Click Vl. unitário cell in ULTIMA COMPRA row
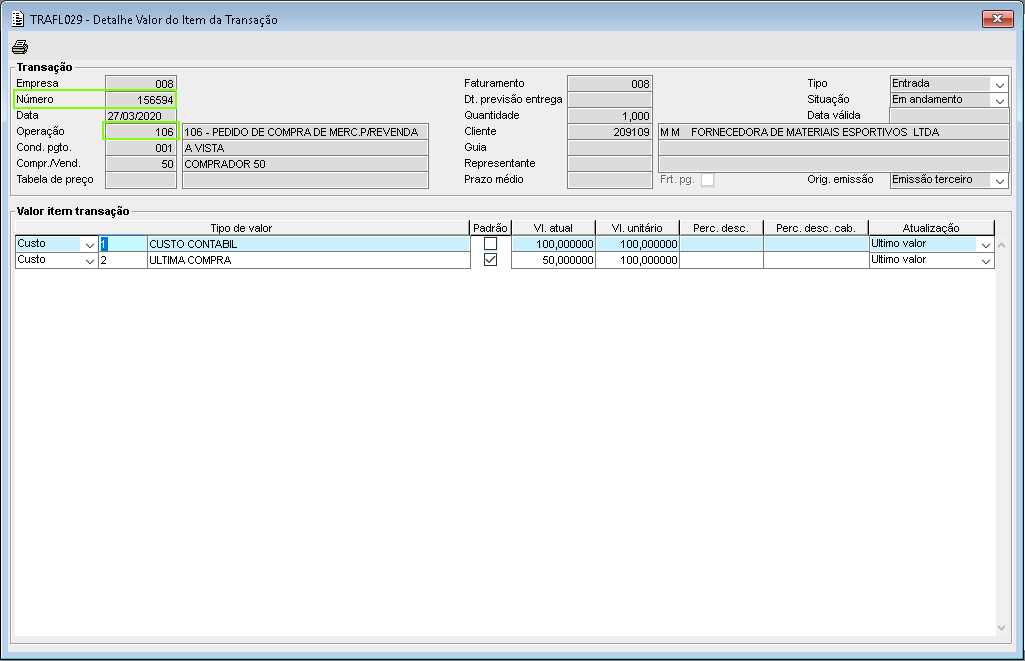Image resolution: width=1025 pixels, height=661 pixels. click(x=637, y=260)
